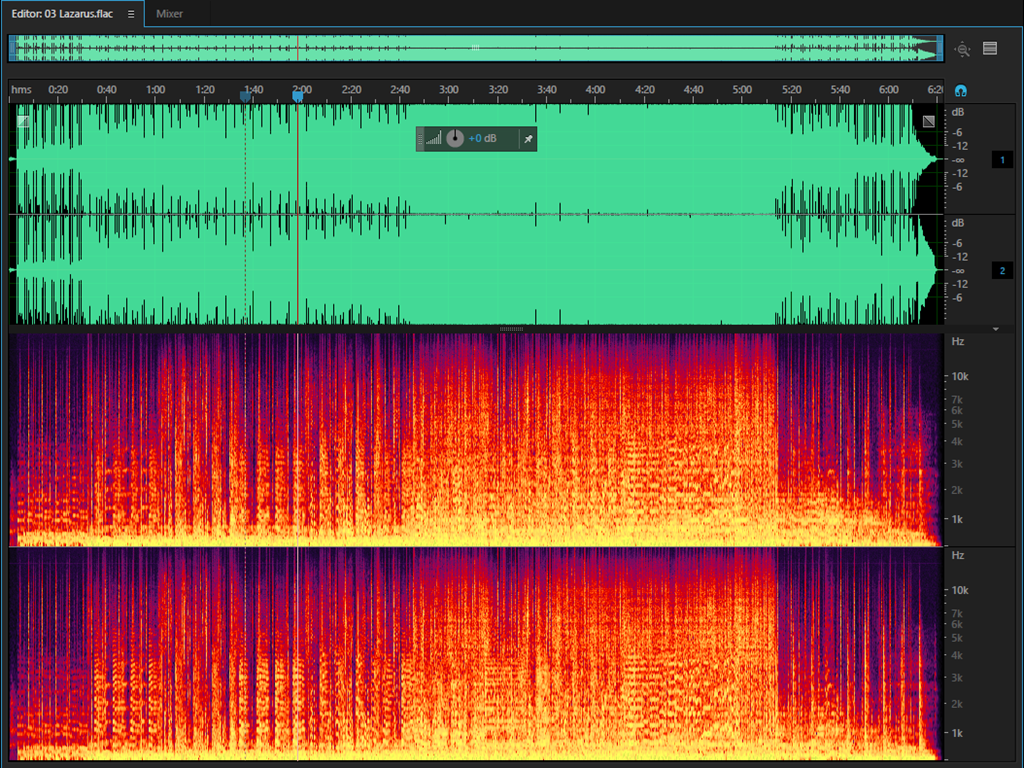
Task: Switch to the Mixer tab
Action: [169, 14]
